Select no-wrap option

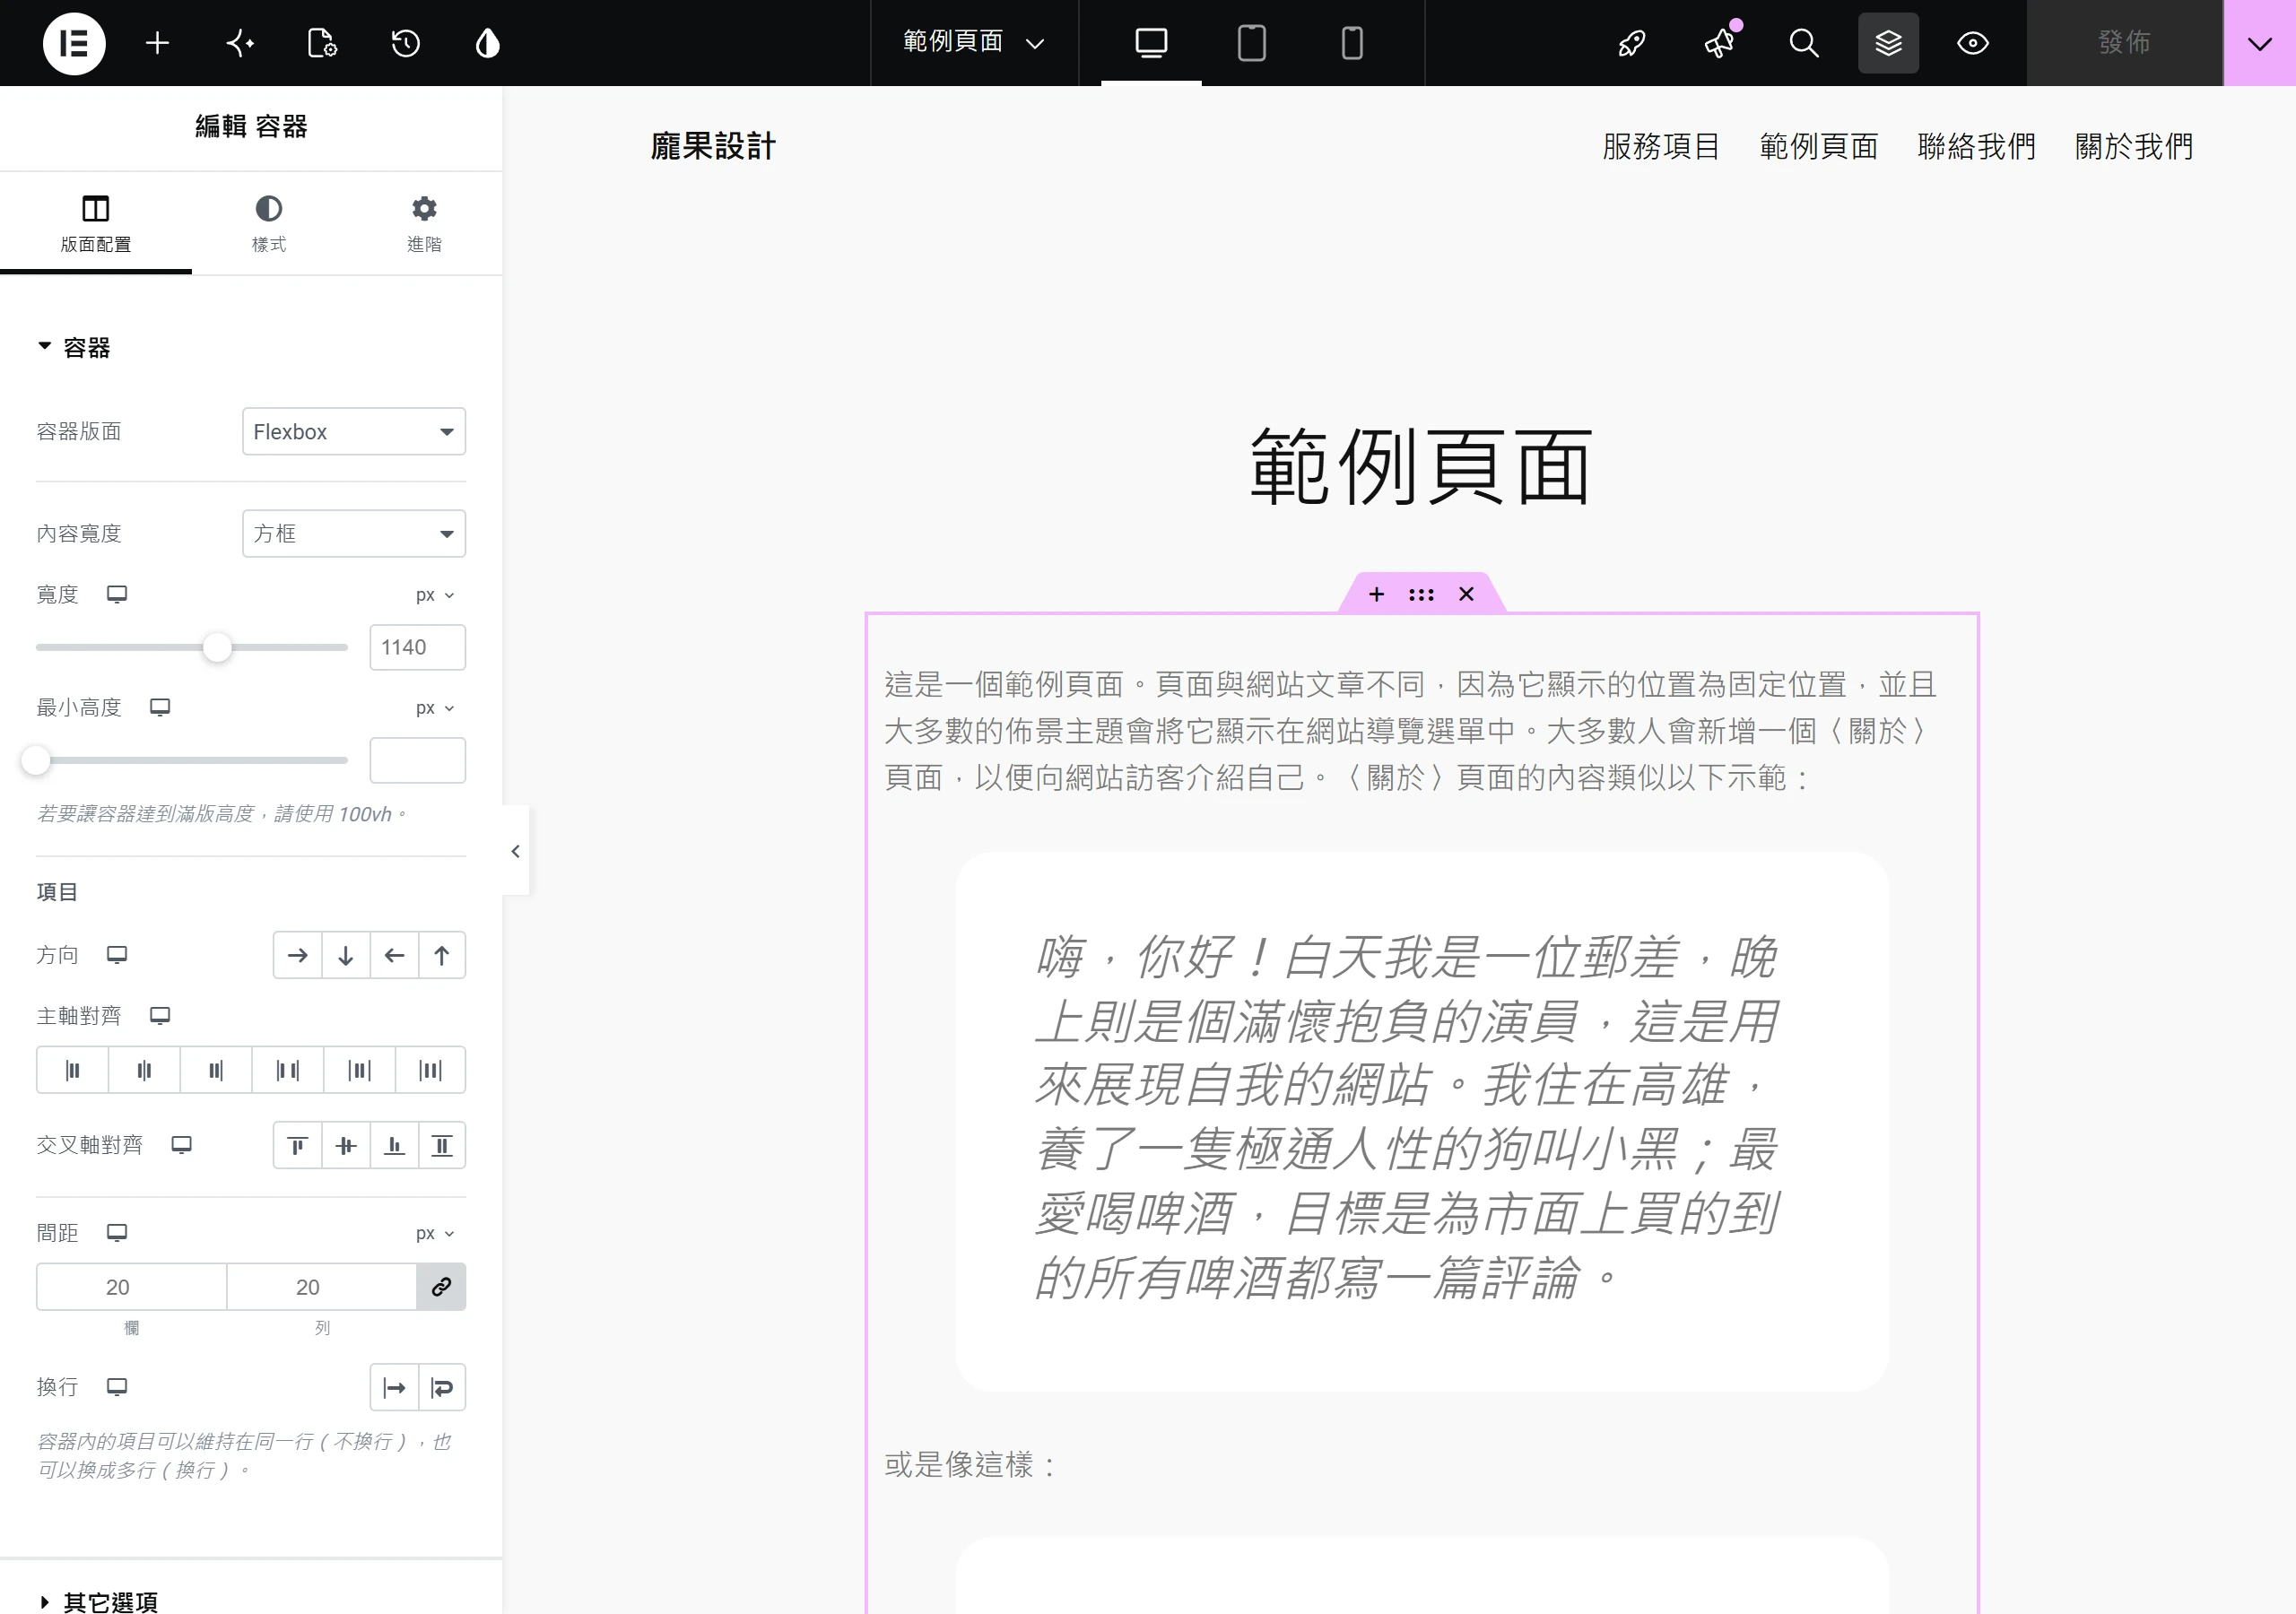[x=394, y=1387]
